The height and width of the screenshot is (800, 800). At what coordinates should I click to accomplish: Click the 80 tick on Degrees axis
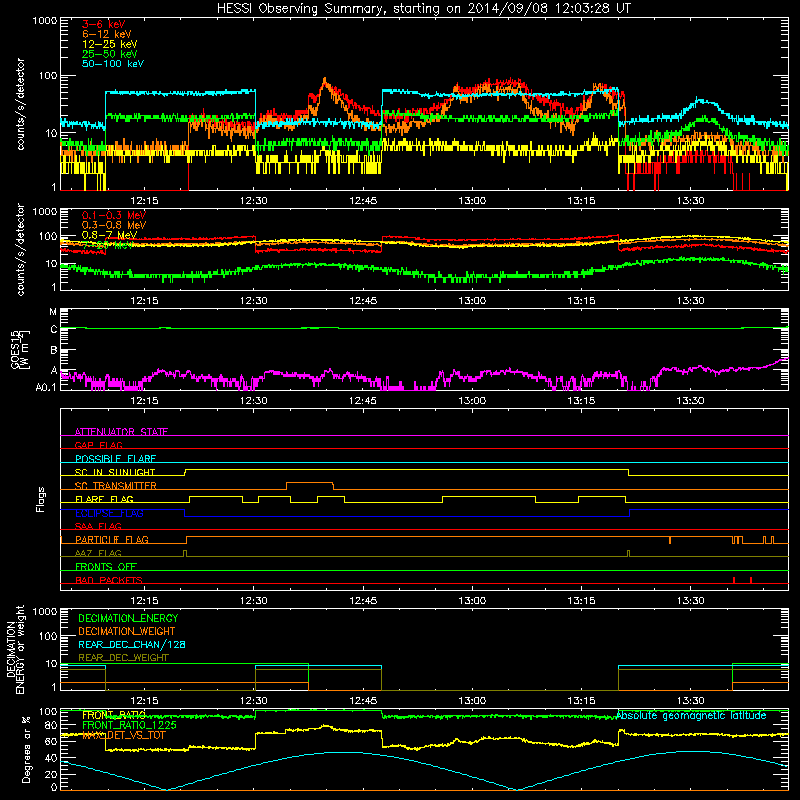tap(51, 725)
